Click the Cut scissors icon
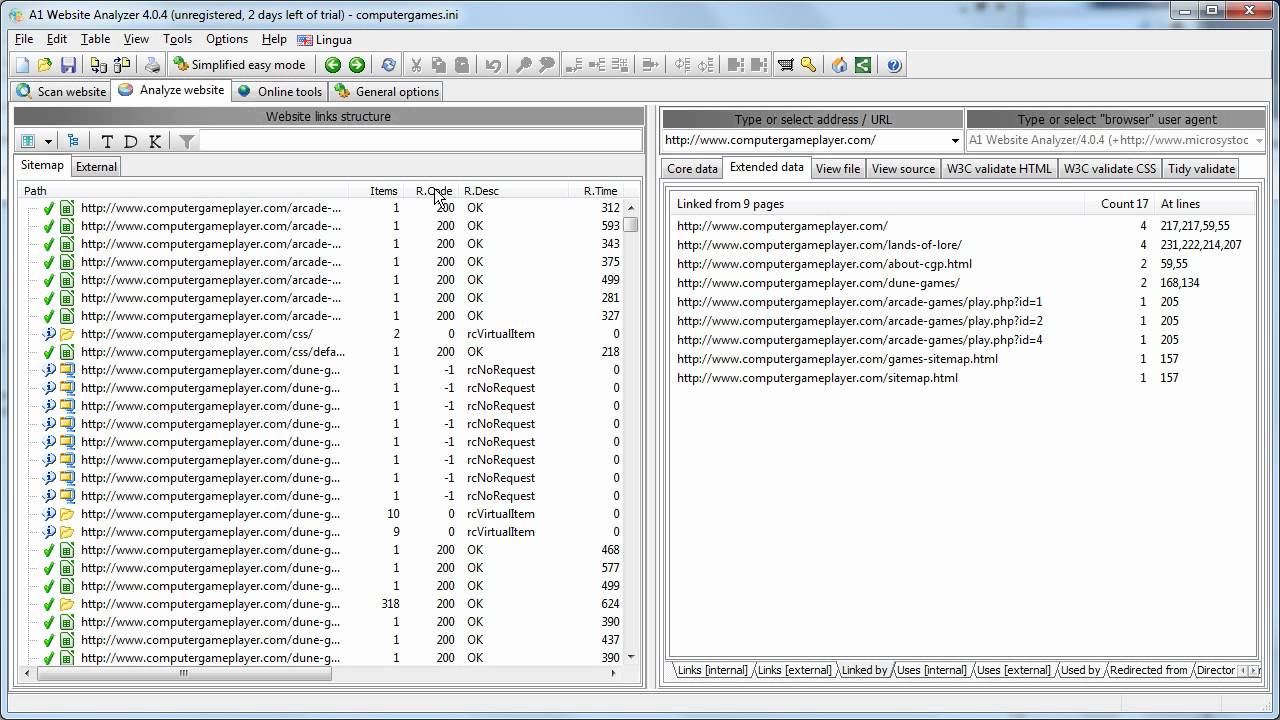The height and width of the screenshot is (720, 1280). click(416, 65)
